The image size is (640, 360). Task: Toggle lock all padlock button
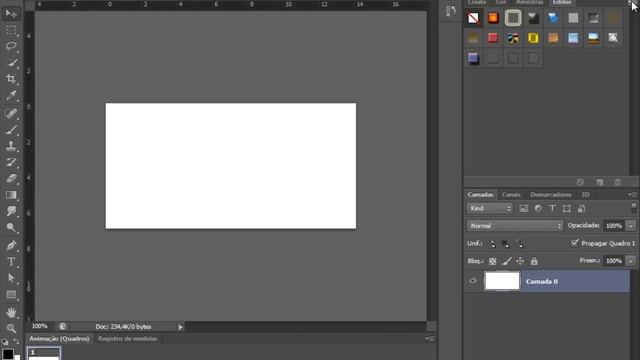[x=534, y=261]
